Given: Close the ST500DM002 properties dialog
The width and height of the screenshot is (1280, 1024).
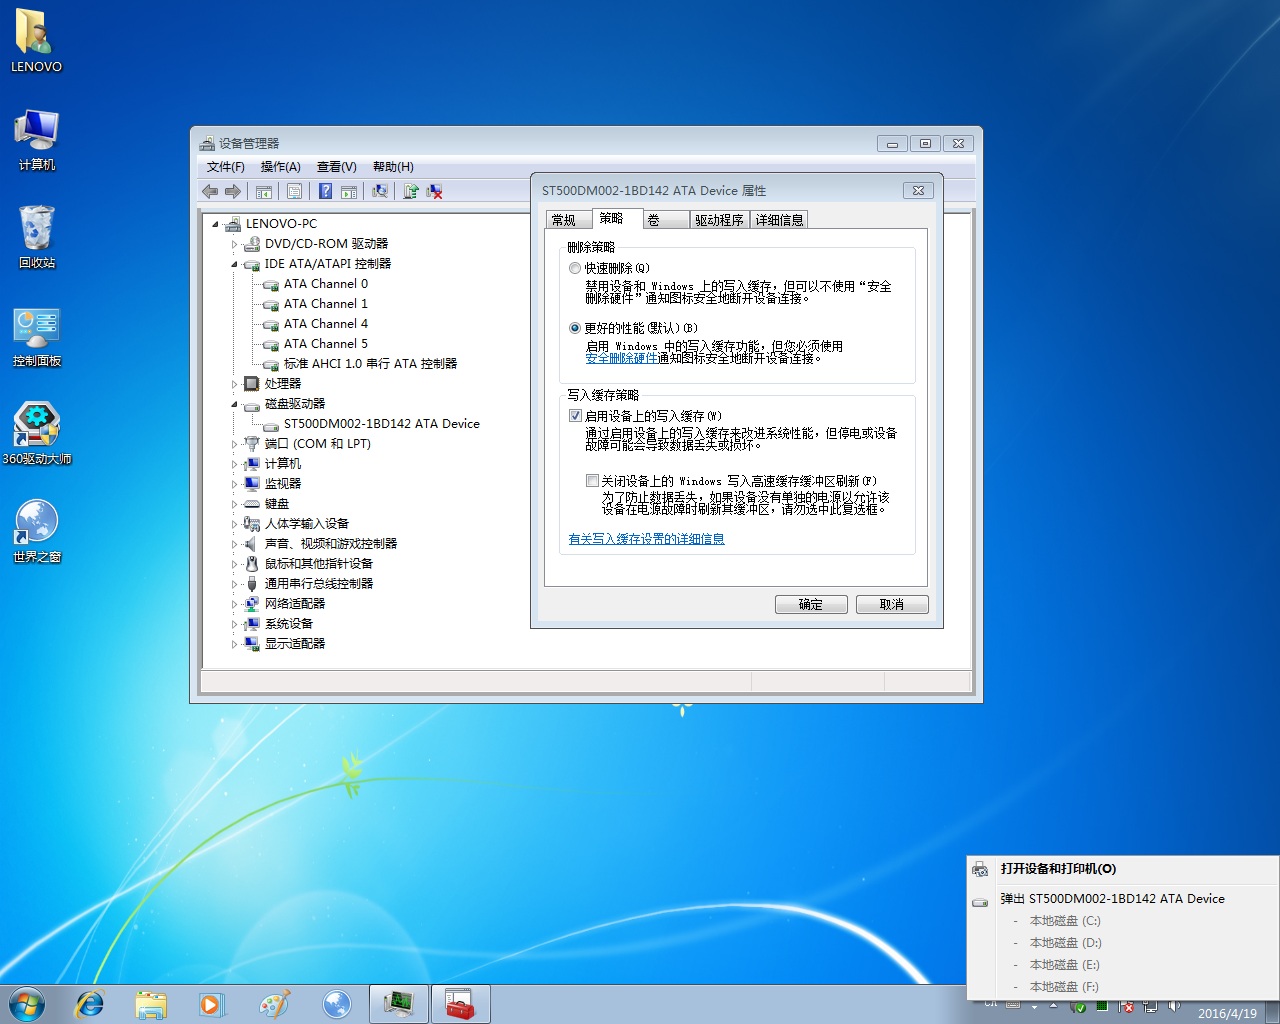Looking at the screenshot, I should [918, 190].
